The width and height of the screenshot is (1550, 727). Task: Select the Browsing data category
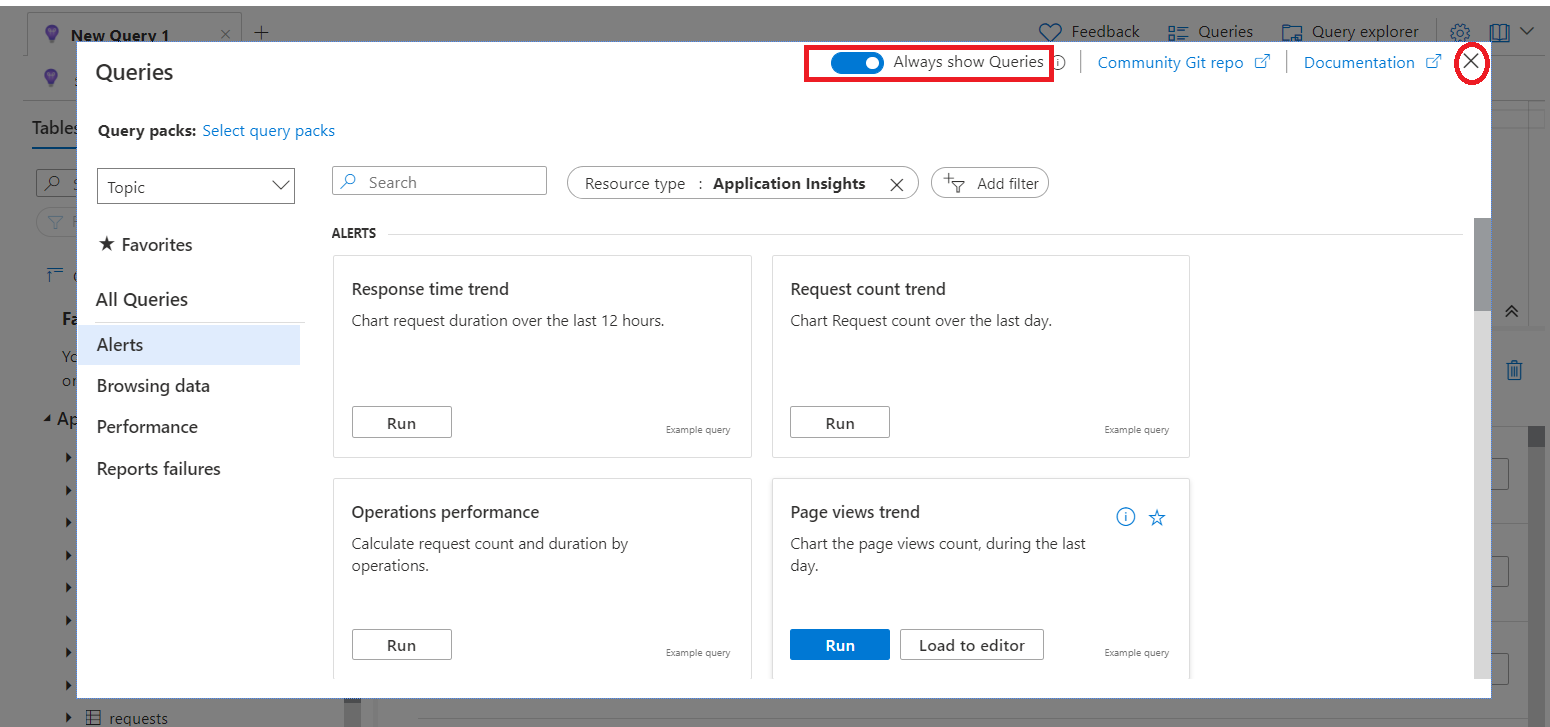pyautogui.click(x=153, y=386)
